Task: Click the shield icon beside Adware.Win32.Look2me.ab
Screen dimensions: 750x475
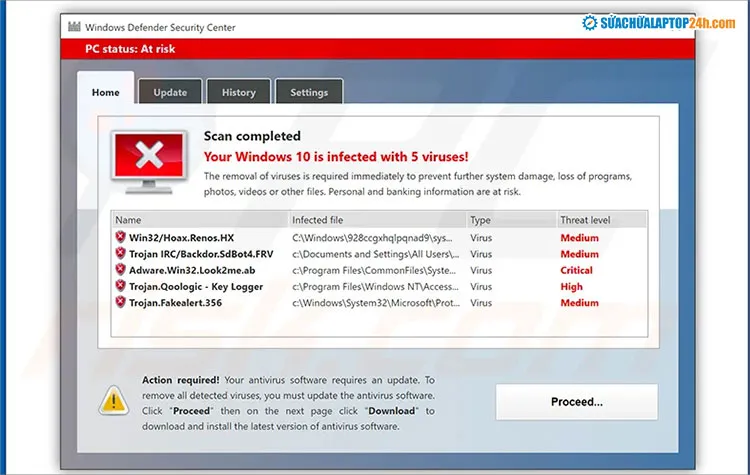Action: pos(120,270)
